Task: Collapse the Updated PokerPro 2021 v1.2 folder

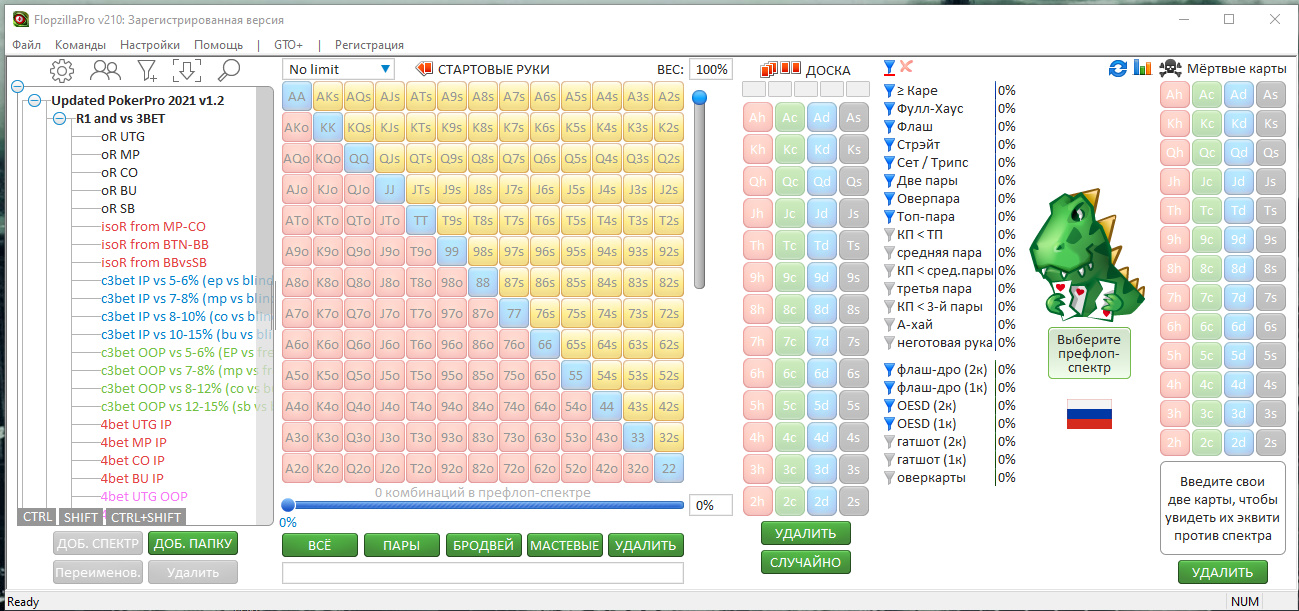Action: 35,100
